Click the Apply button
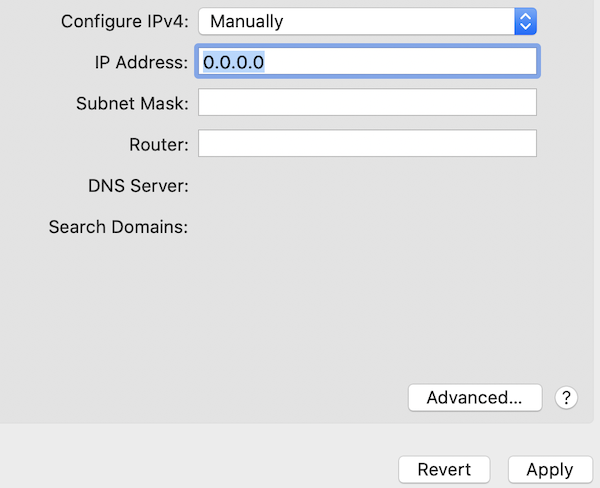The image size is (600, 488). tap(550, 469)
